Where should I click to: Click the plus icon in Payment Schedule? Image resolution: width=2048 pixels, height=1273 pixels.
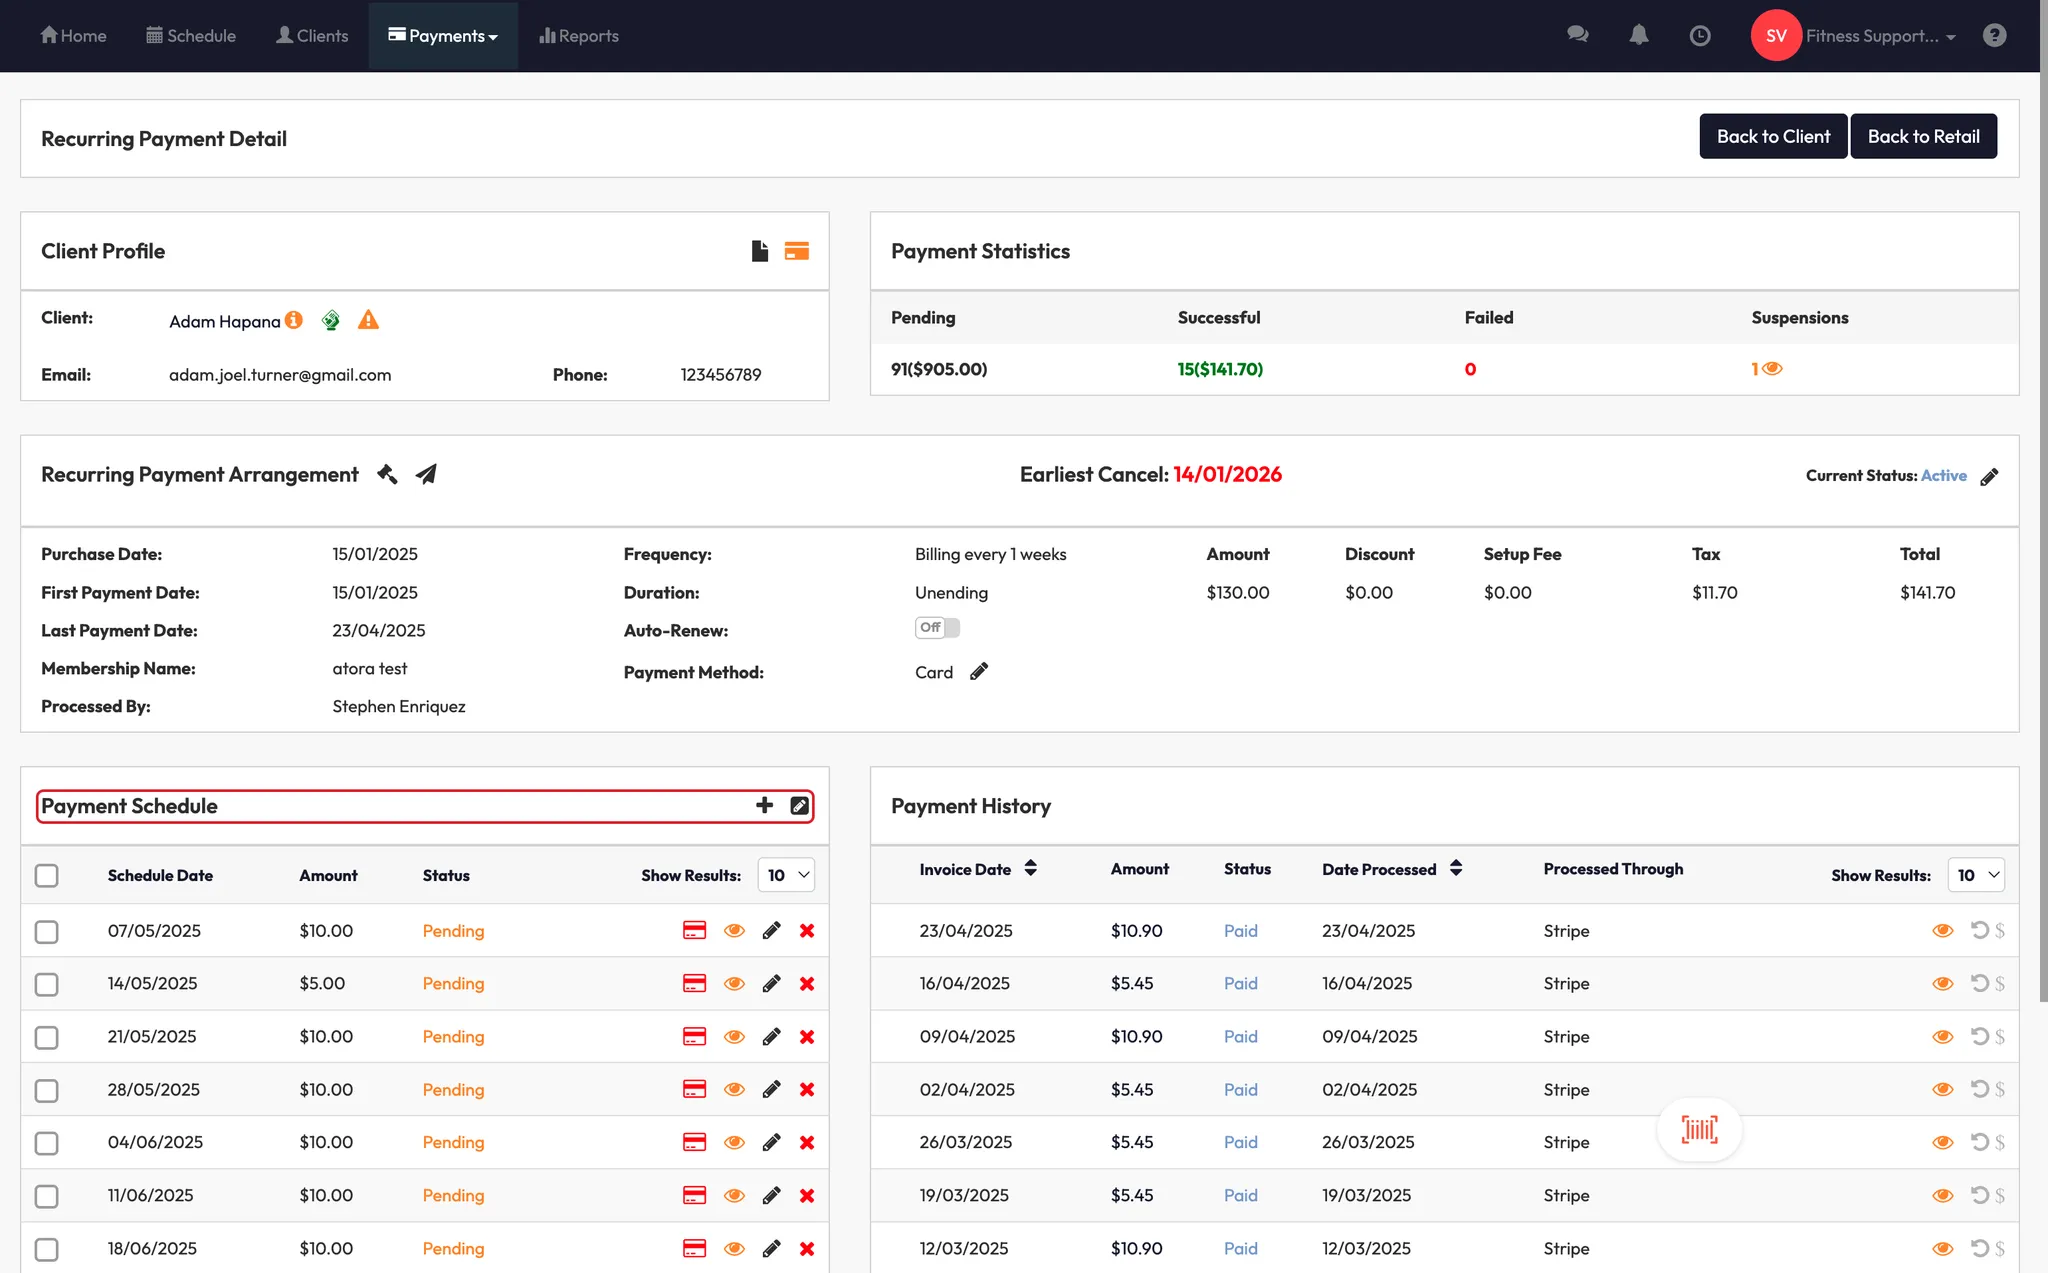click(x=764, y=805)
